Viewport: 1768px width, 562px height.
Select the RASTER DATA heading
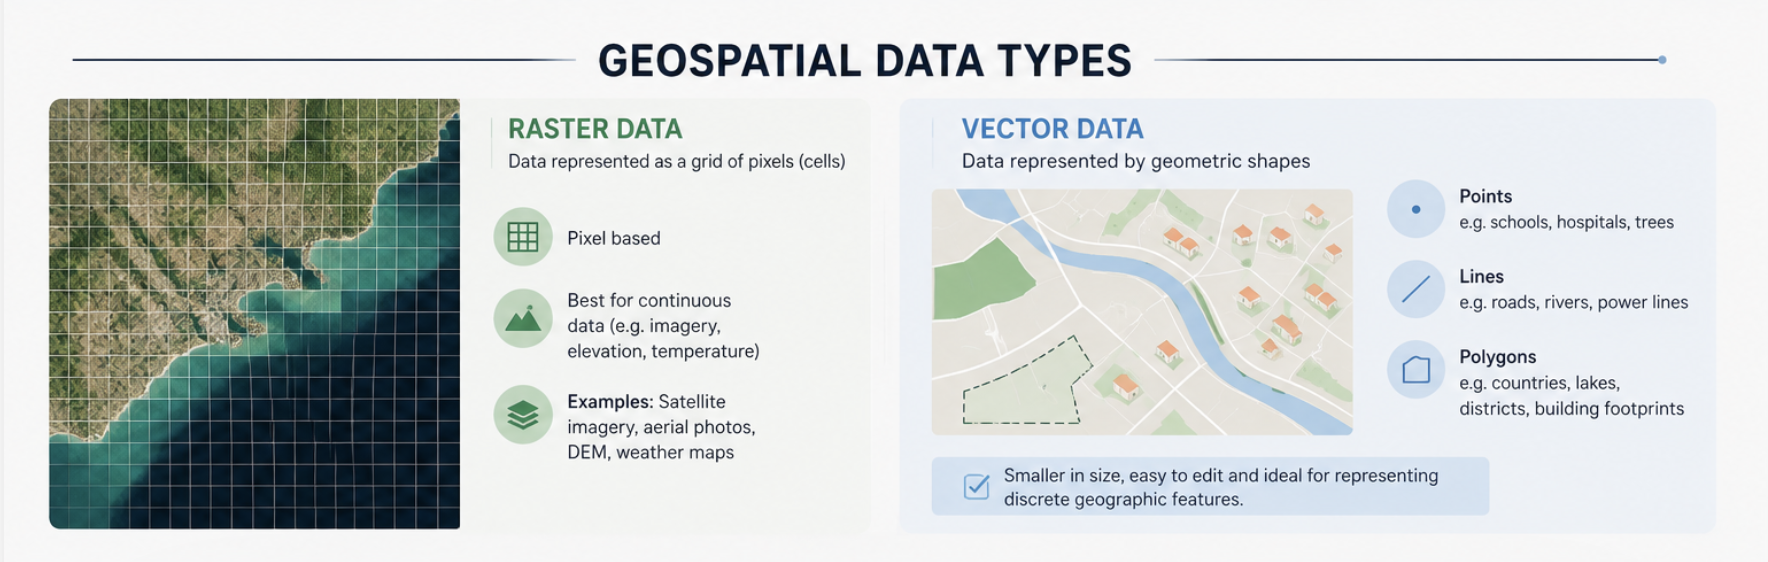[x=595, y=129]
